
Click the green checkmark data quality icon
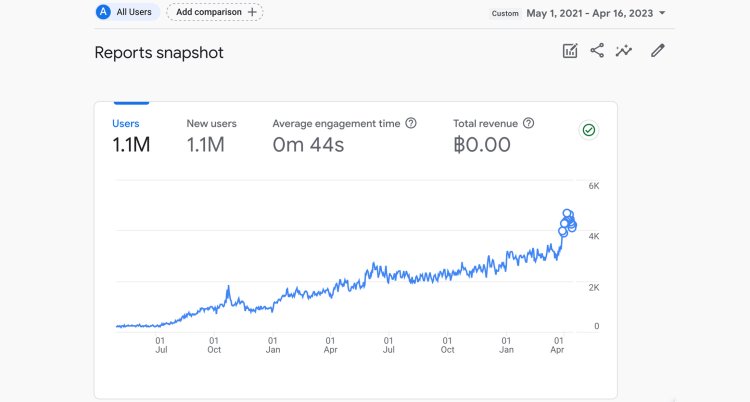tap(589, 130)
